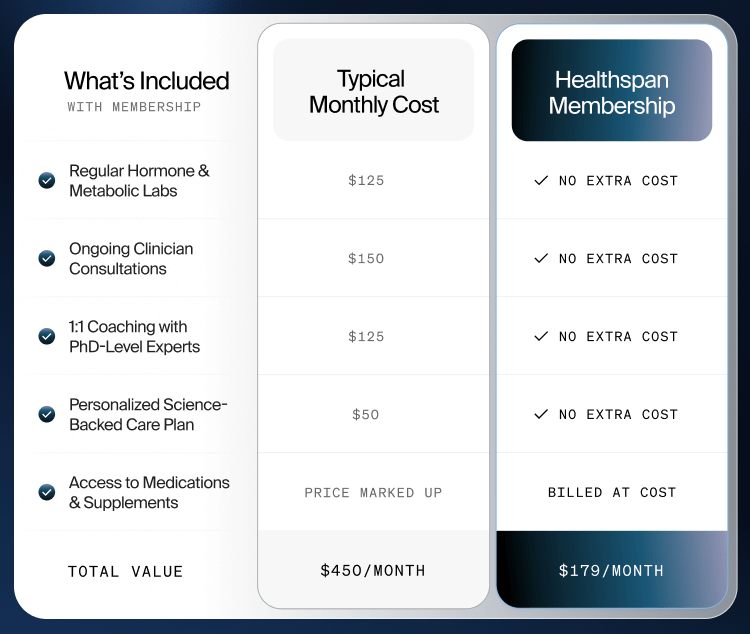Click the $179/MONTH membership price
The height and width of the screenshot is (634, 750).
click(x=611, y=571)
